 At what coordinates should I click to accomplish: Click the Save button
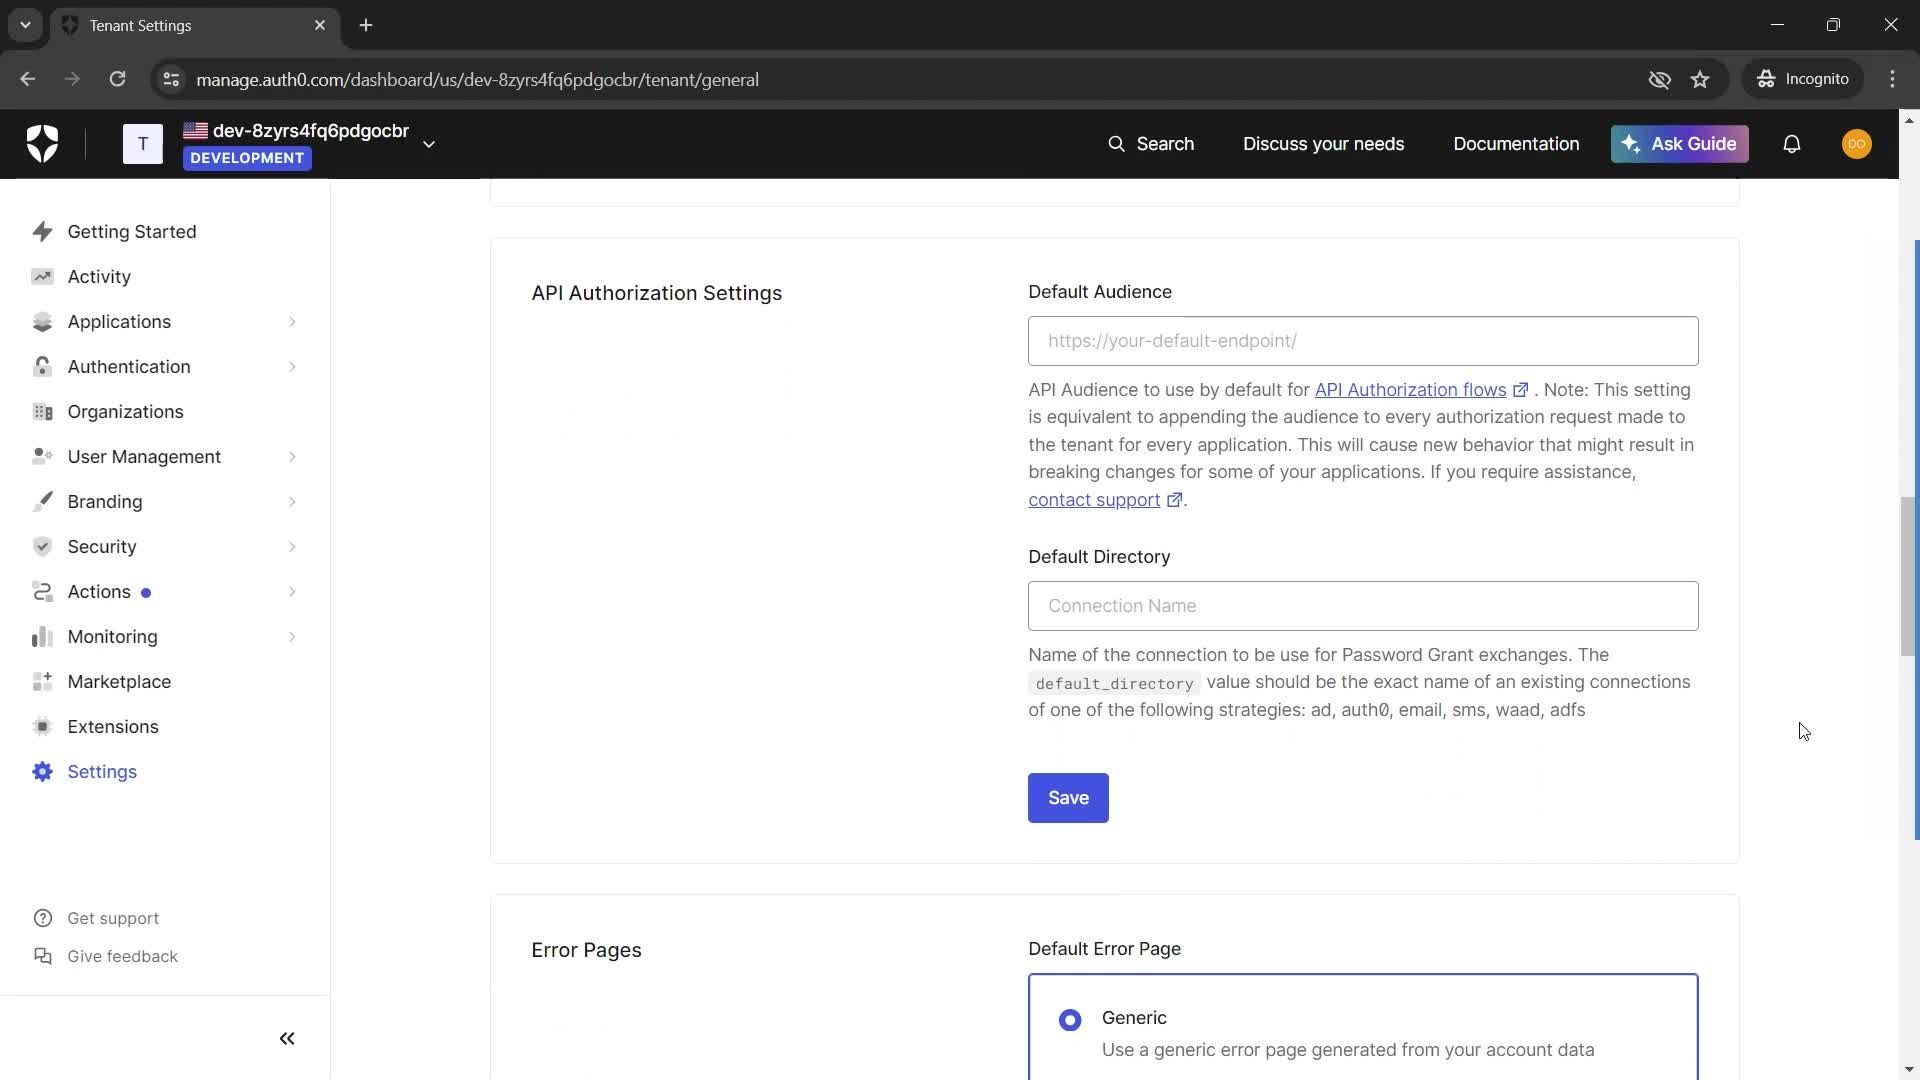click(x=1068, y=798)
